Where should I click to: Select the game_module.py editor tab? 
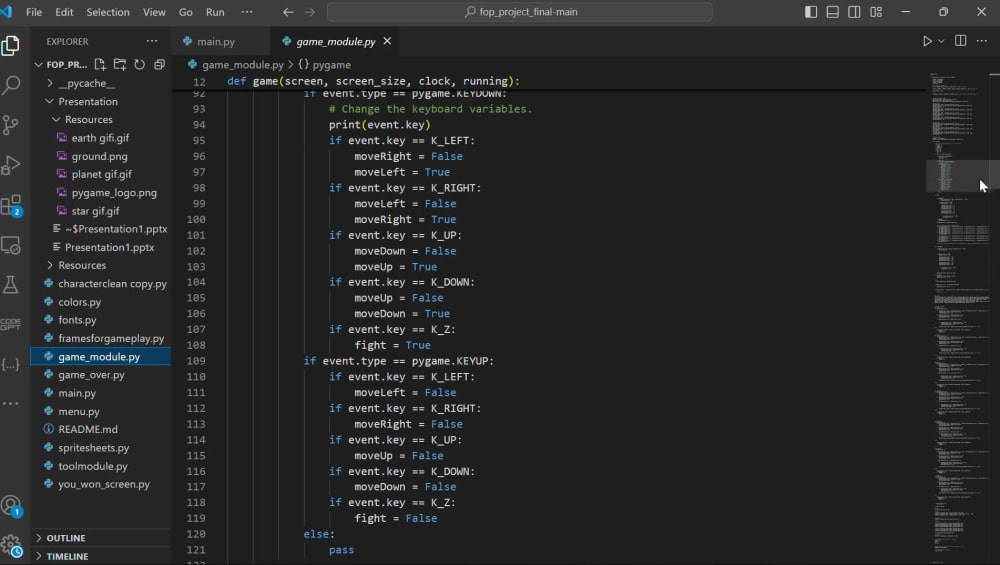(335, 41)
